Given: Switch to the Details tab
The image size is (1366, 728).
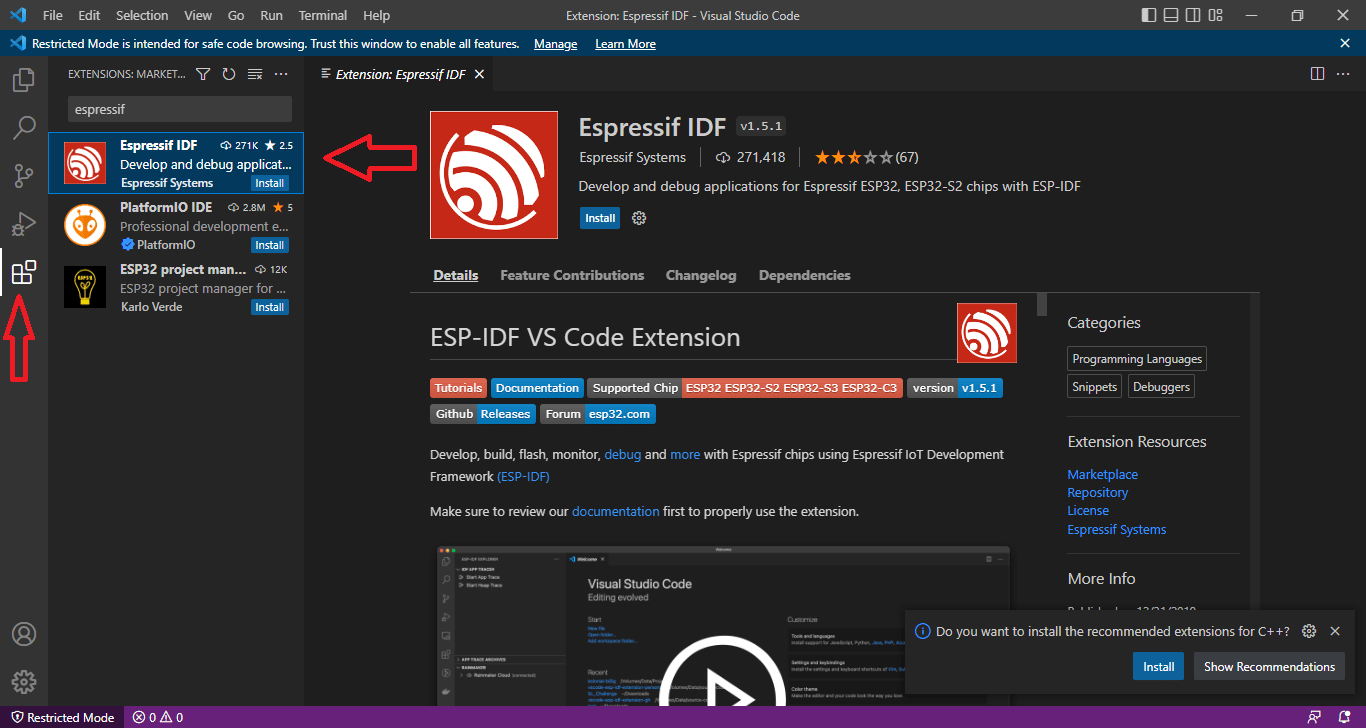Looking at the screenshot, I should coord(456,275).
